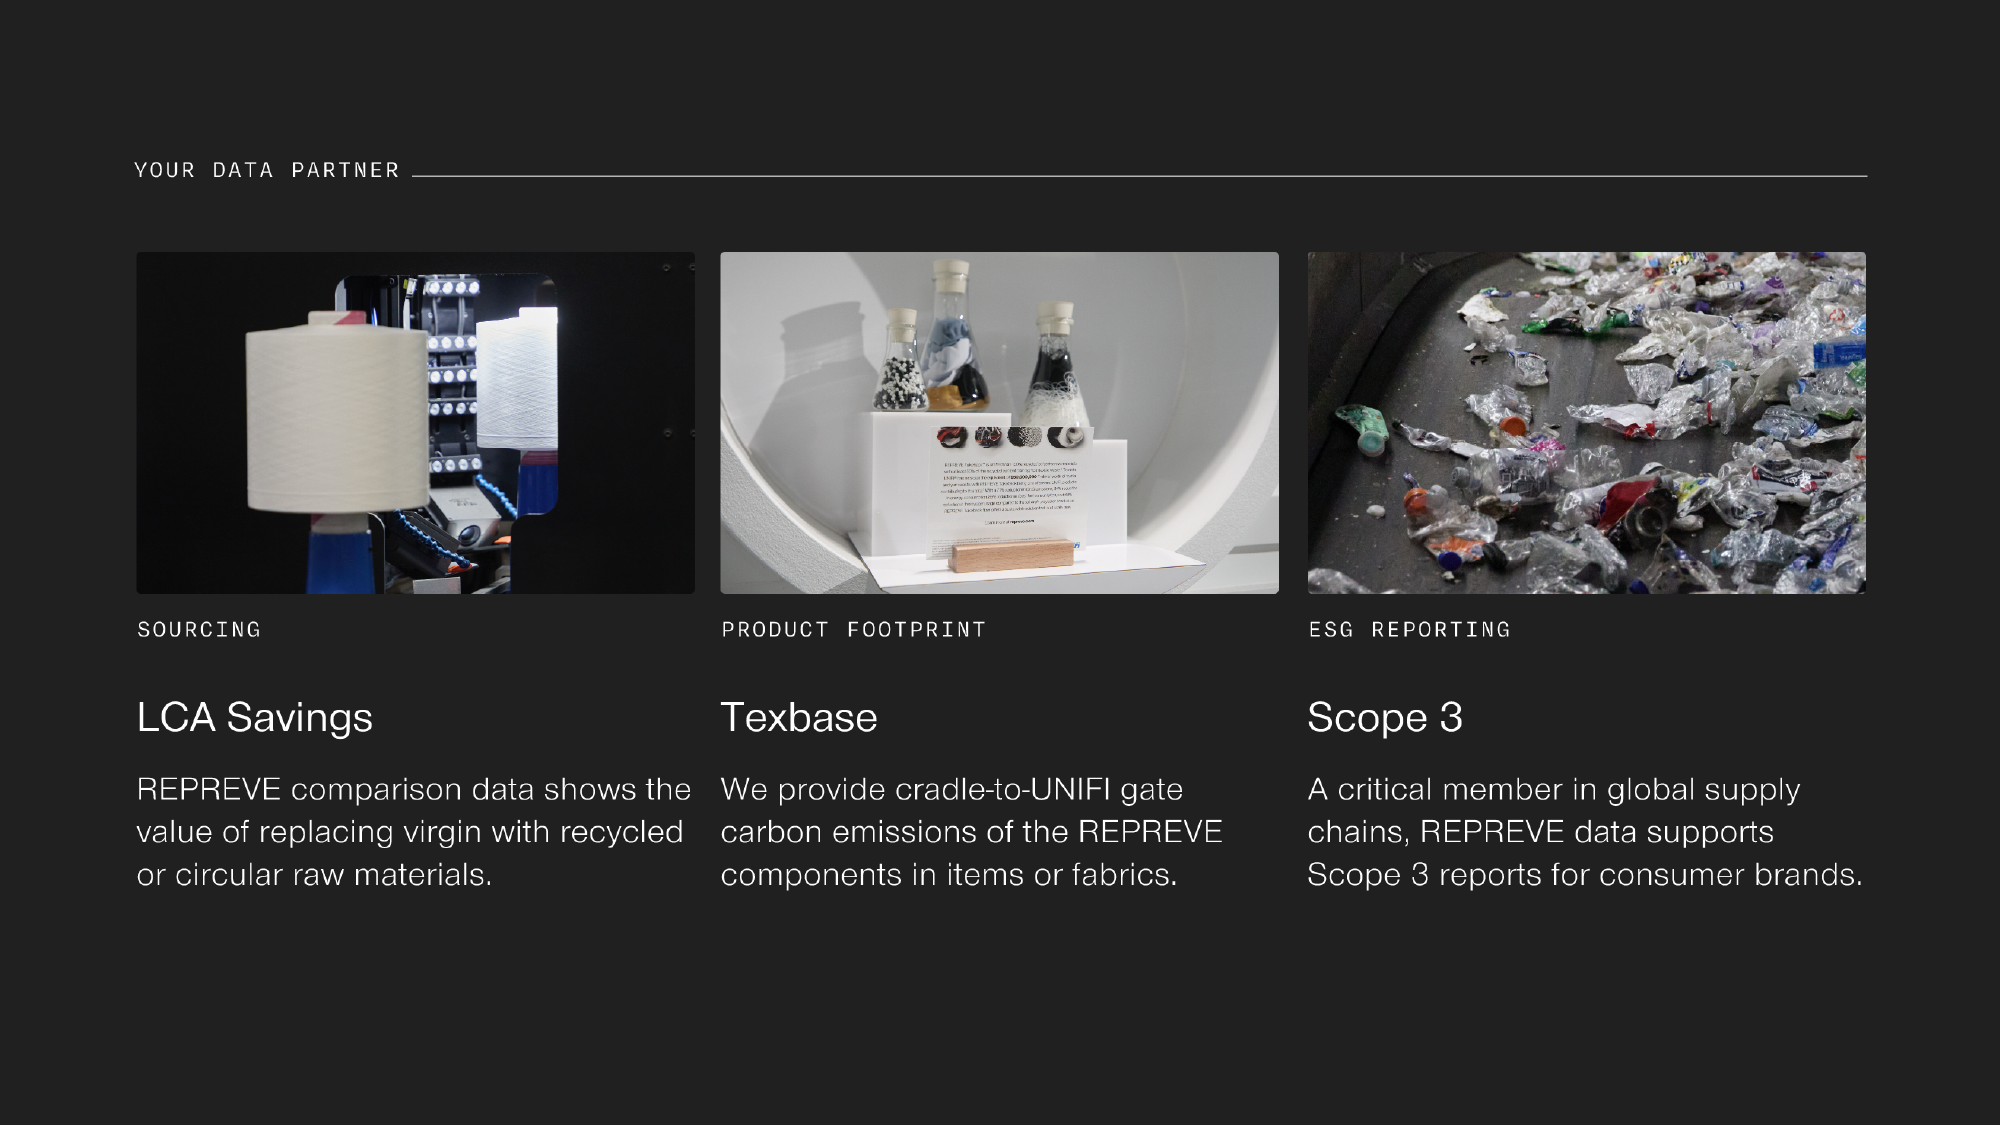Click the horizontal divider line beside title

tap(1139, 176)
